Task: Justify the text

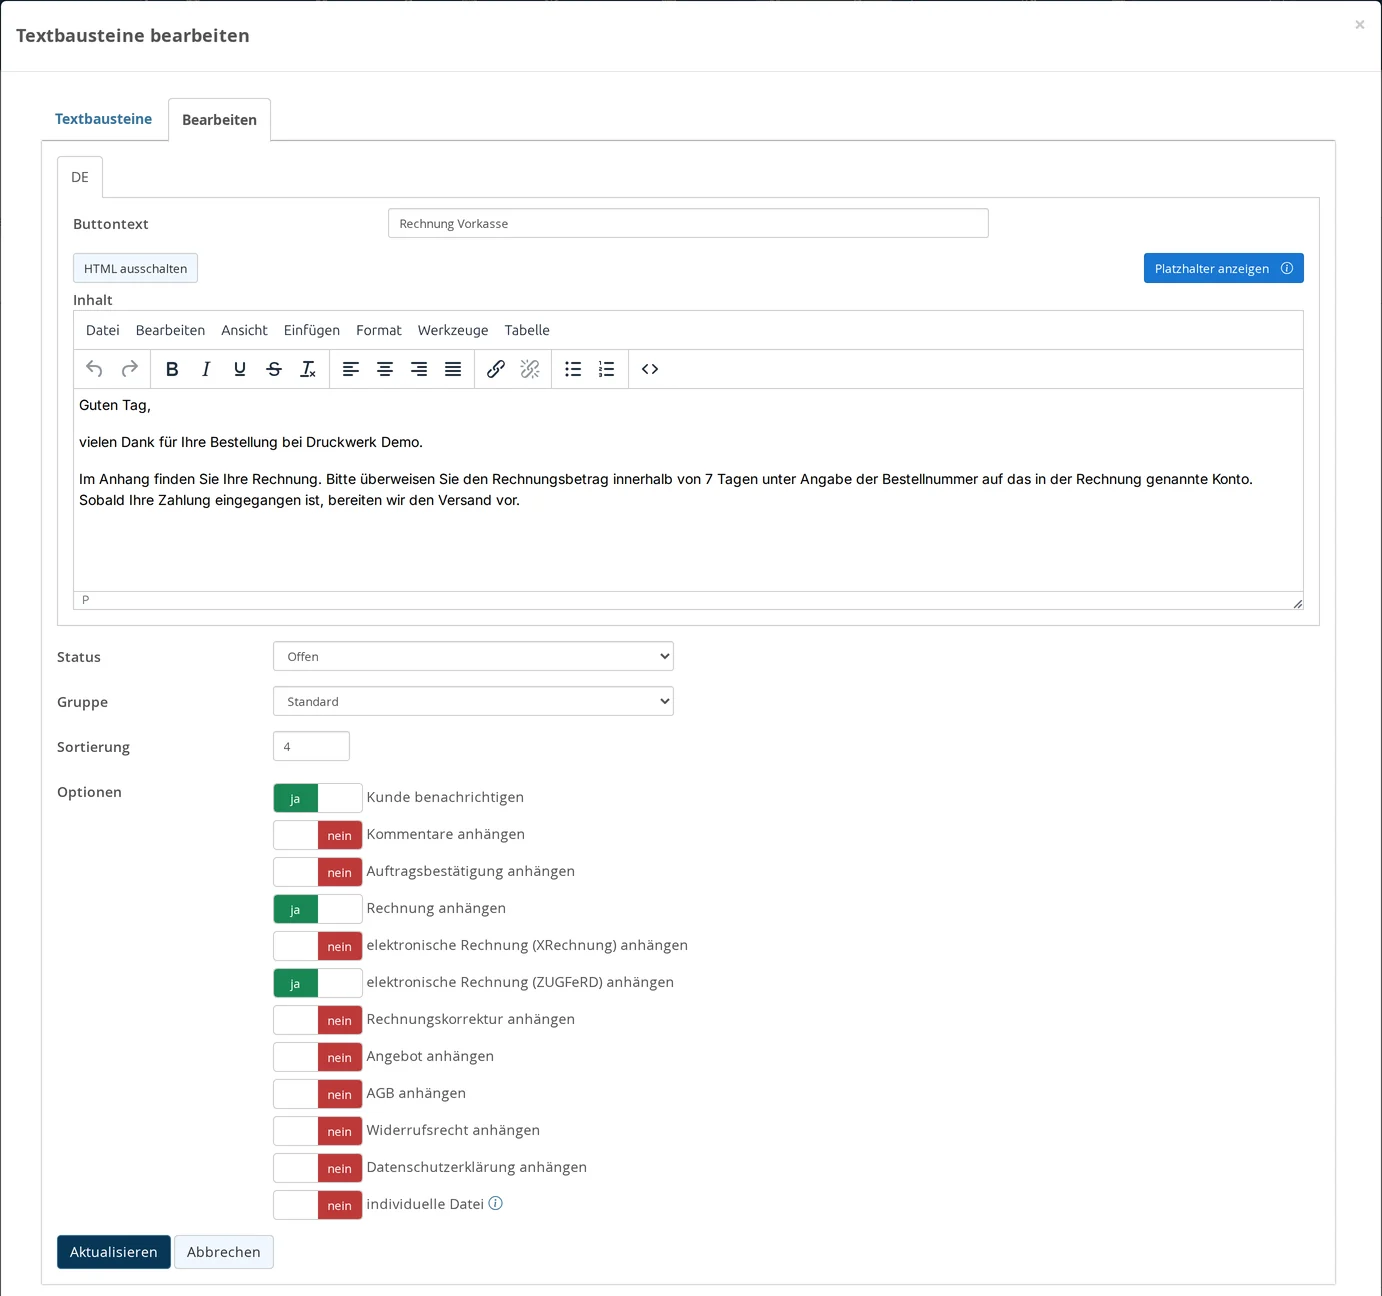Action: click(x=453, y=369)
